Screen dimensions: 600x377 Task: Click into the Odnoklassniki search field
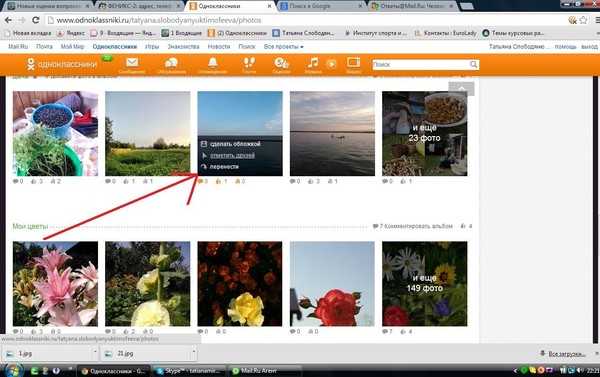click(x=421, y=64)
